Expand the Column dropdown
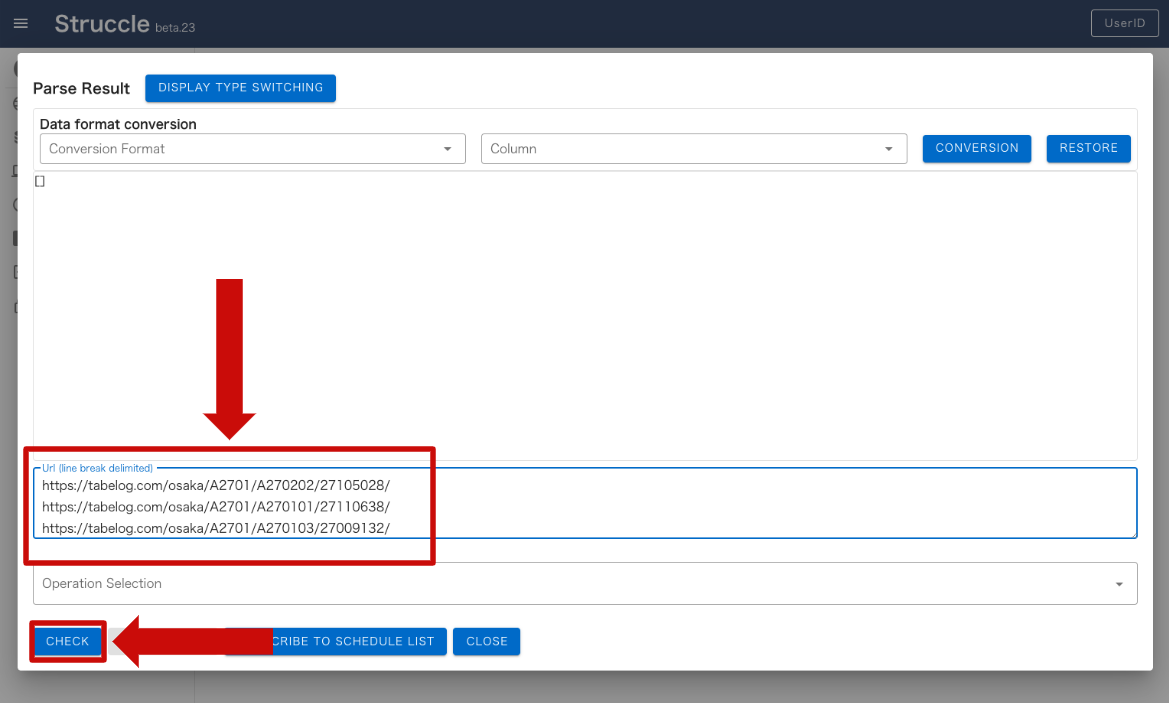Viewport: 1169px width, 703px height. click(x=693, y=149)
